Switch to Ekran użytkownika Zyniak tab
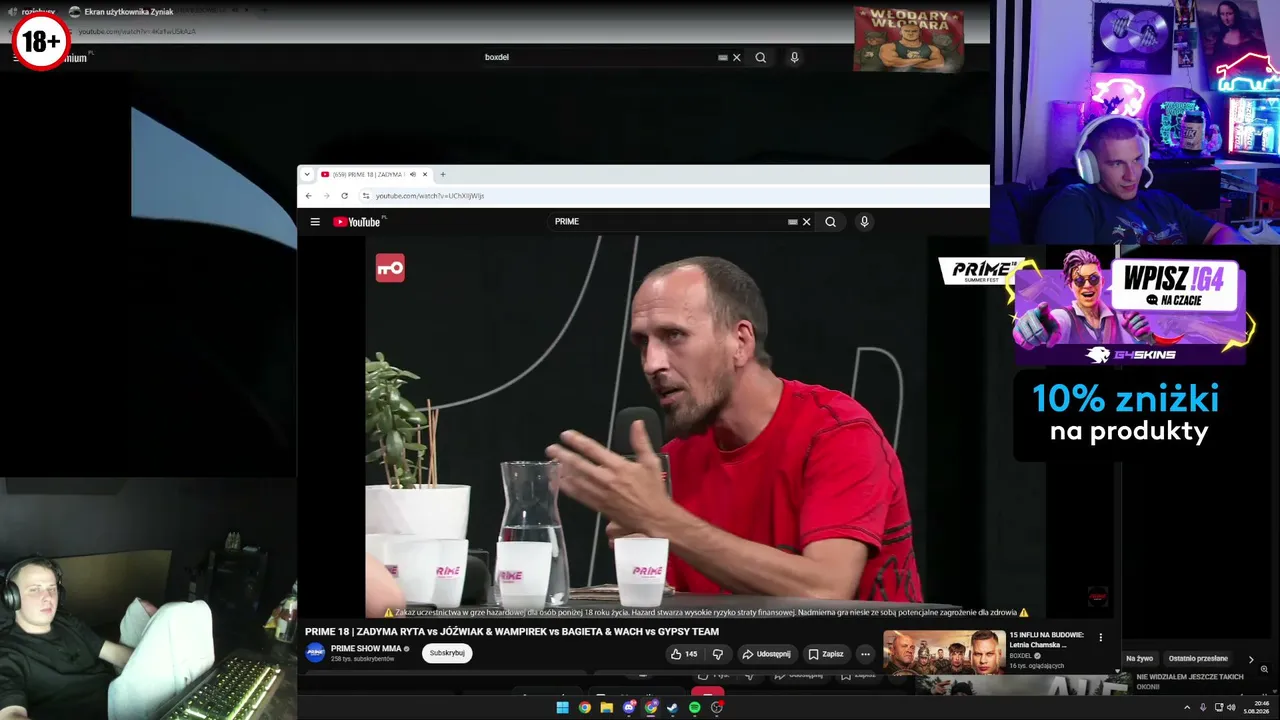1280x720 pixels. pyautogui.click(x=121, y=12)
